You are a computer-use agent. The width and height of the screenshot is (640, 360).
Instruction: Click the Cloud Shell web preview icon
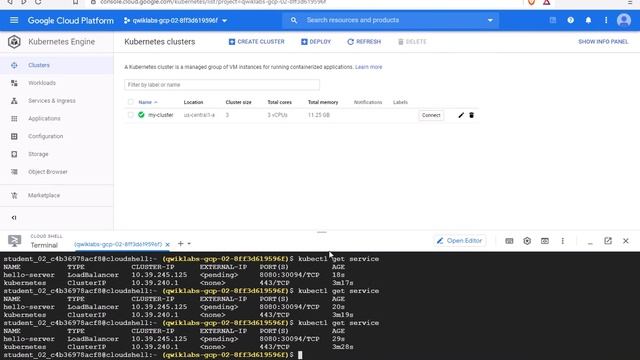click(545, 241)
